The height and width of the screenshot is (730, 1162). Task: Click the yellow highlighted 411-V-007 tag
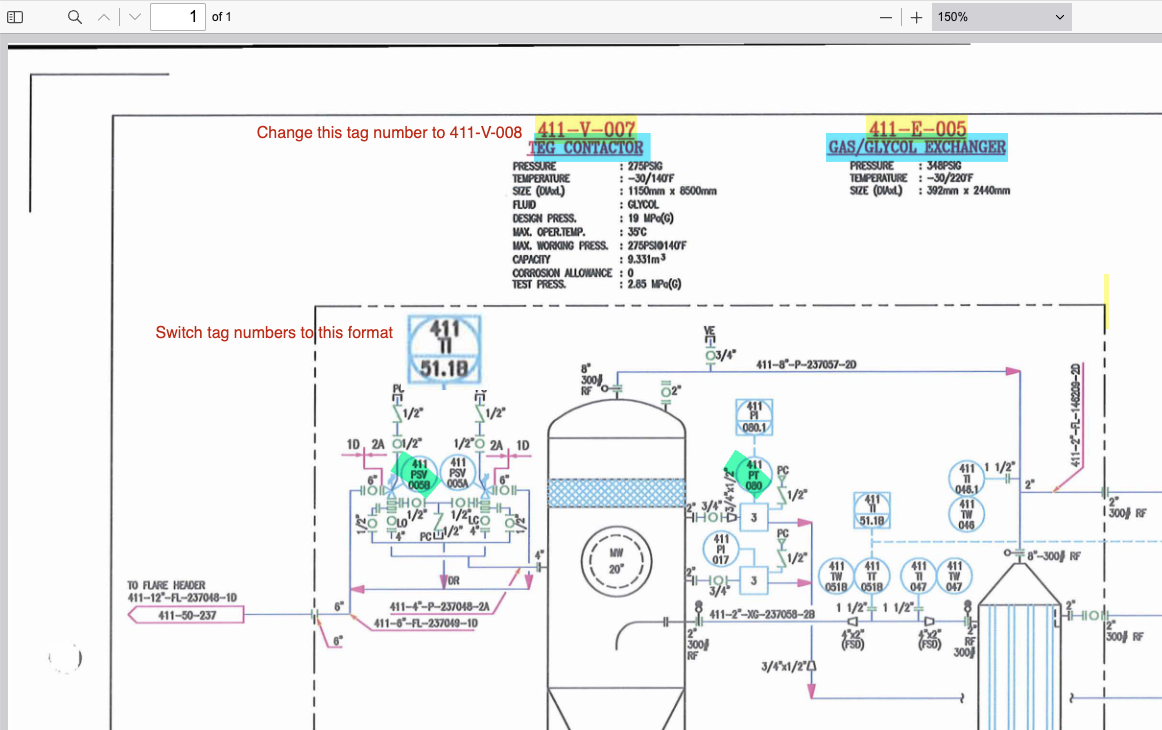[586, 129]
